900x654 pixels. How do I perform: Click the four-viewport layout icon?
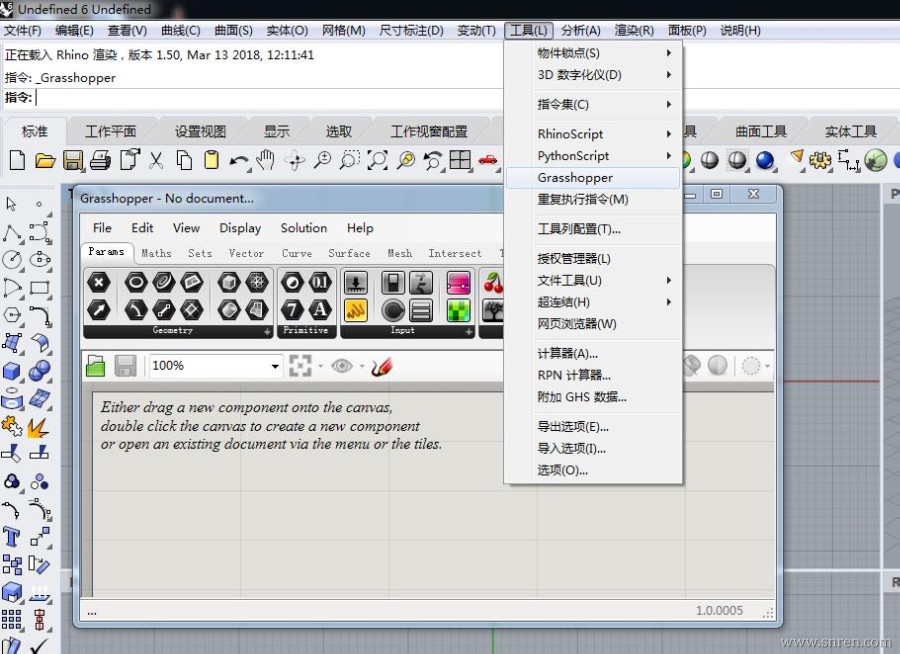tap(460, 160)
